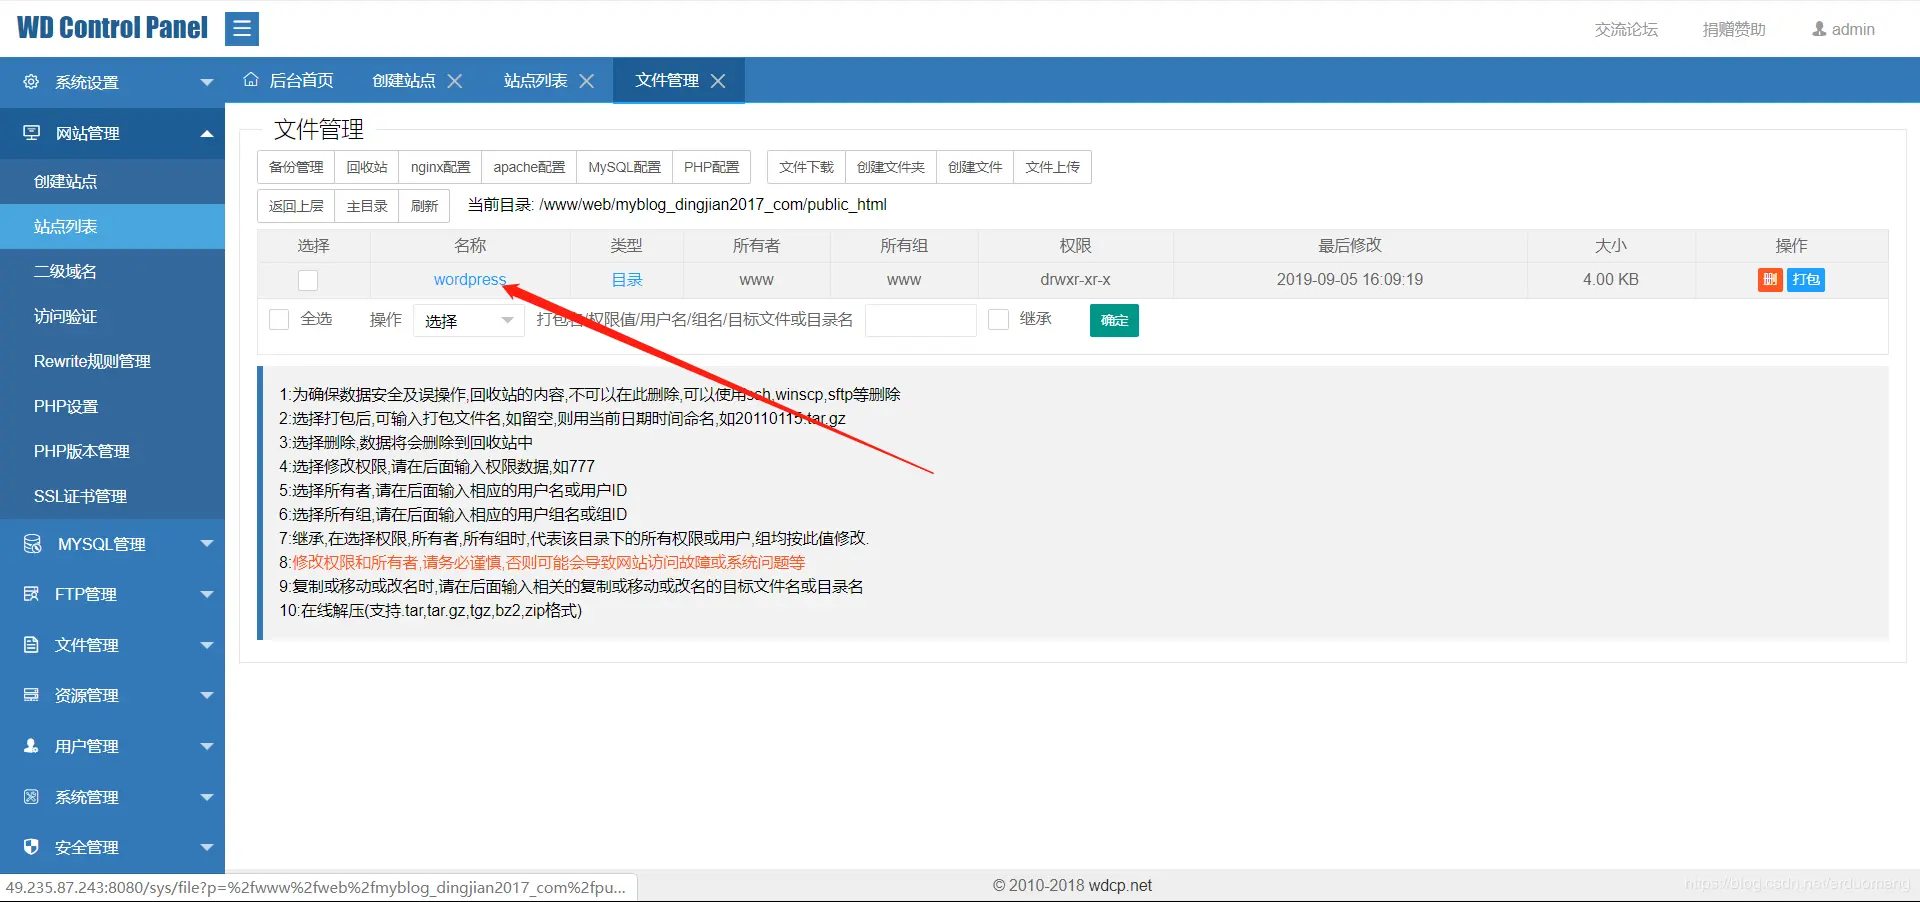Click the icon beside 系统管理
Image resolution: width=1920 pixels, height=902 pixels.
(31, 797)
